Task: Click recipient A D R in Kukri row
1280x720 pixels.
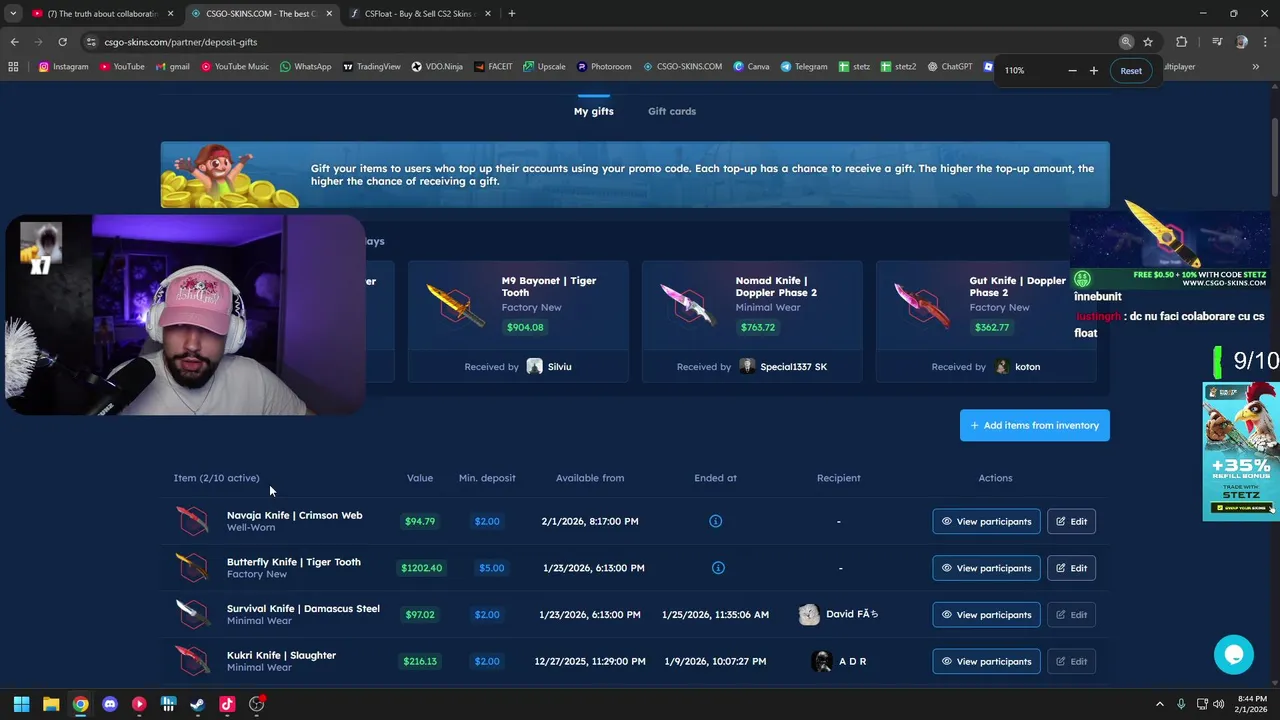Action: [839, 661]
